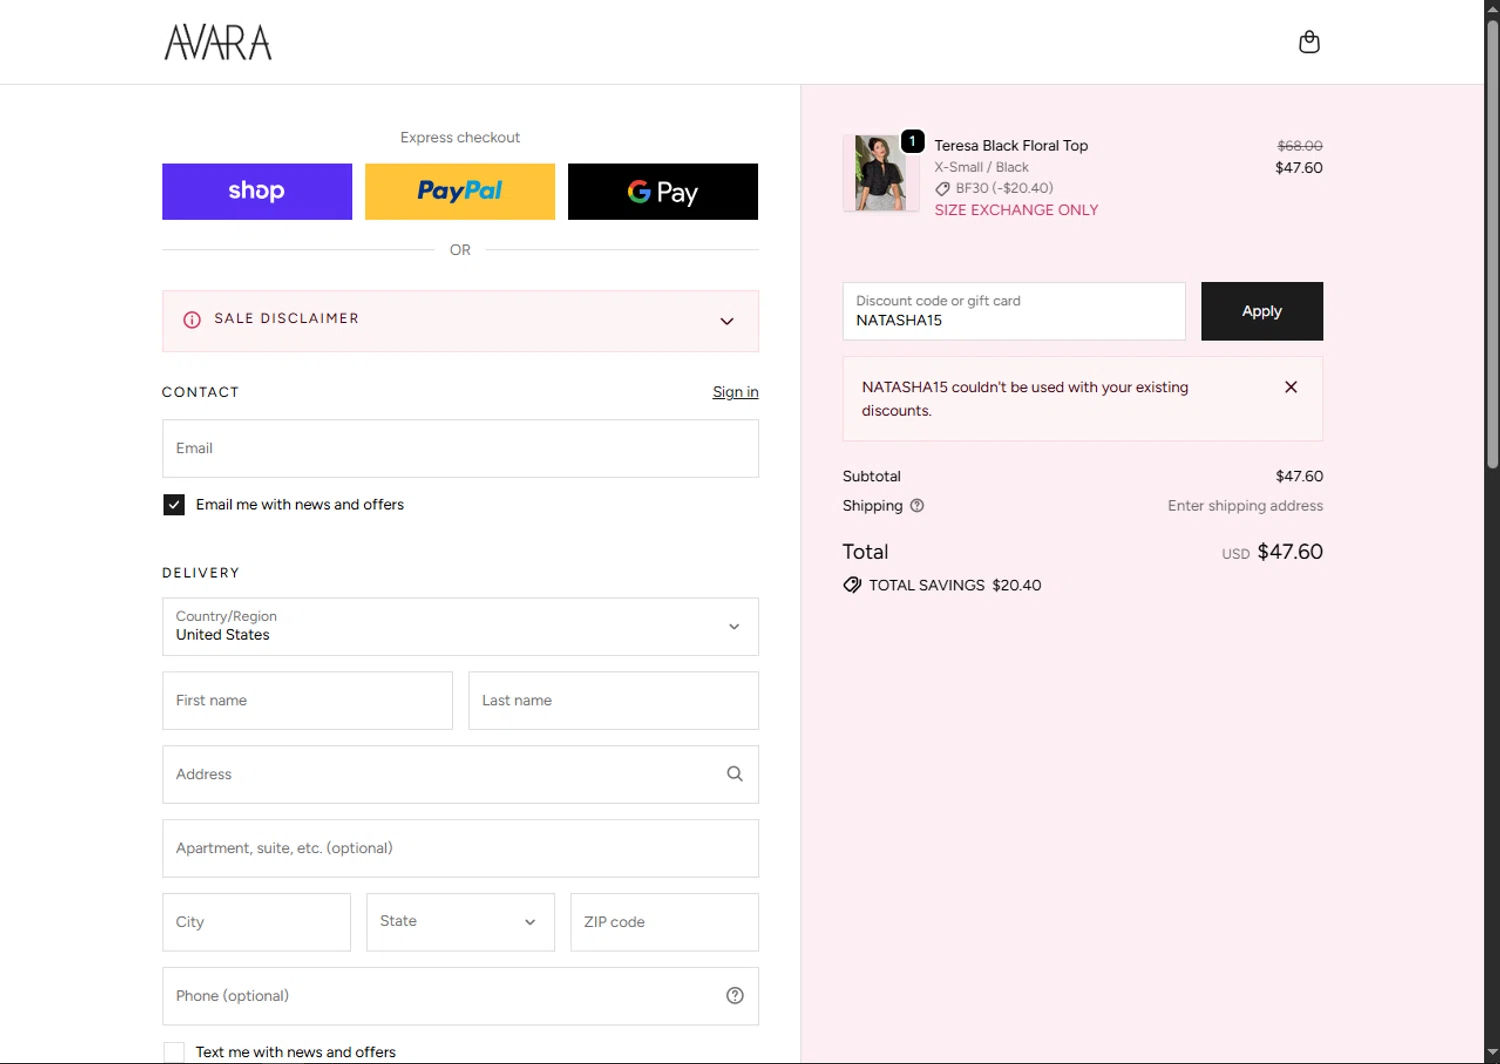Click the SIZE EXCHANGE ONLY text
This screenshot has width=1500, height=1064.
click(x=1016, y=210)
